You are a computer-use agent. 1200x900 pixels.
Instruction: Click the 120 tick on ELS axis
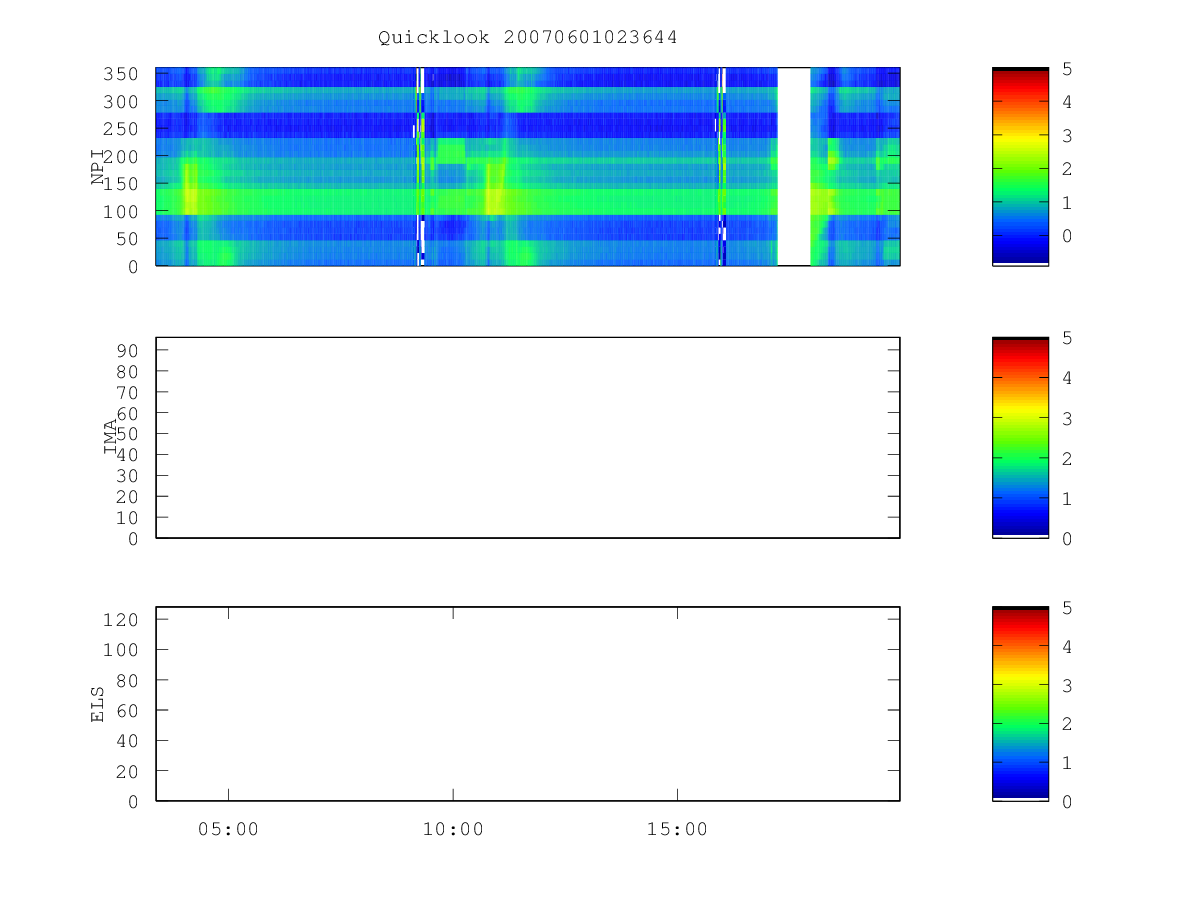[122, 619]
